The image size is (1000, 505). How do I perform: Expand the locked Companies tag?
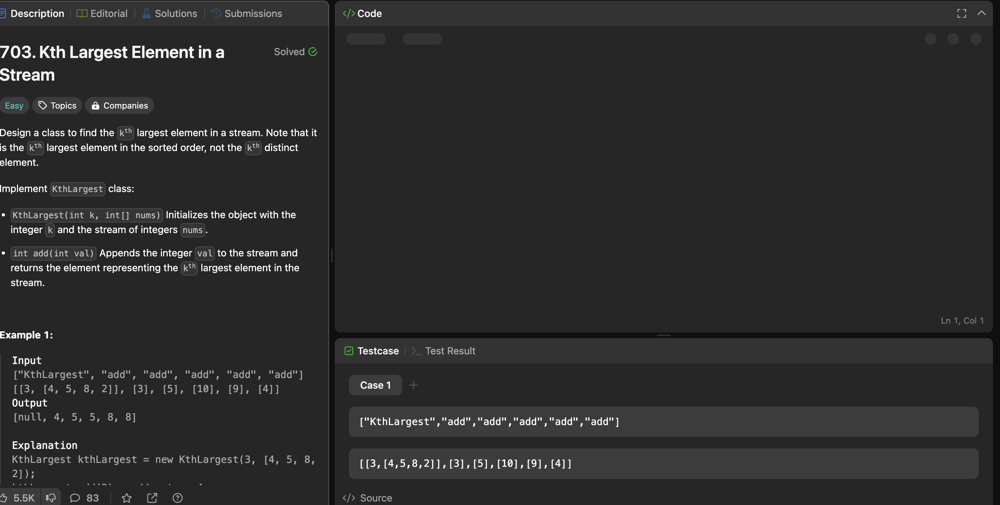coord(119,105)
